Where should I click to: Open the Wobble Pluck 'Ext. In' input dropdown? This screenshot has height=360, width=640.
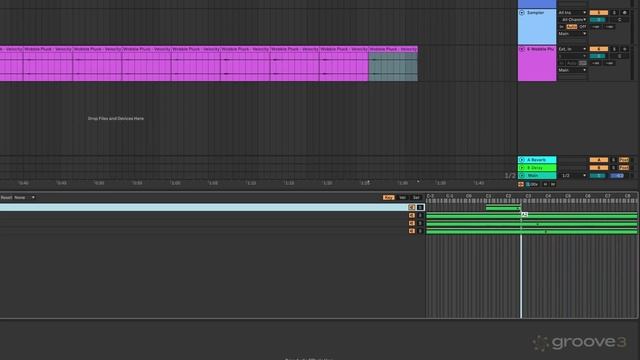[572, 49]
